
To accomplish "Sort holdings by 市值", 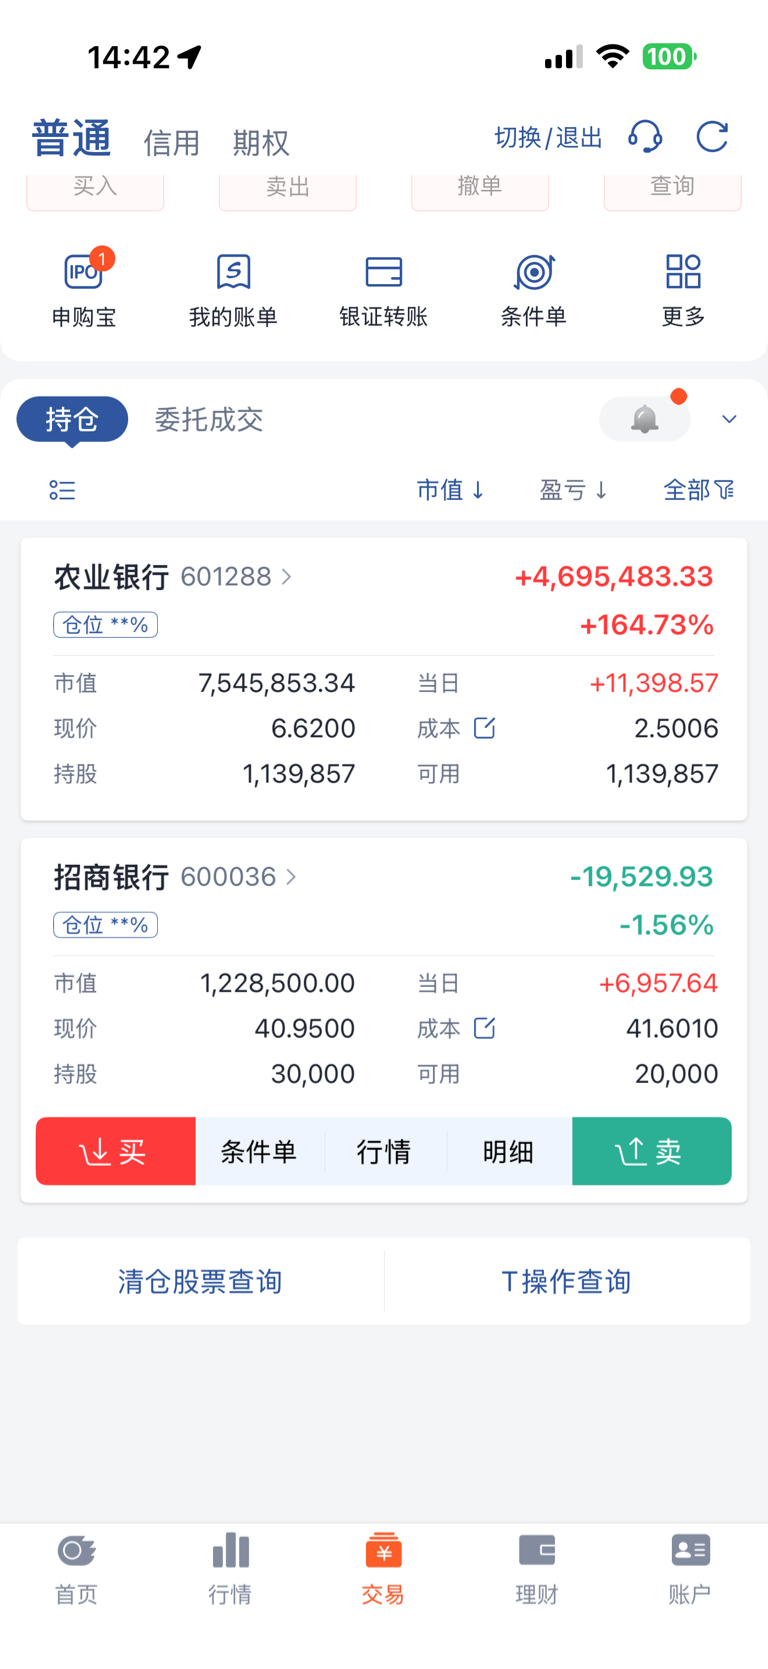I will point(450,490).
